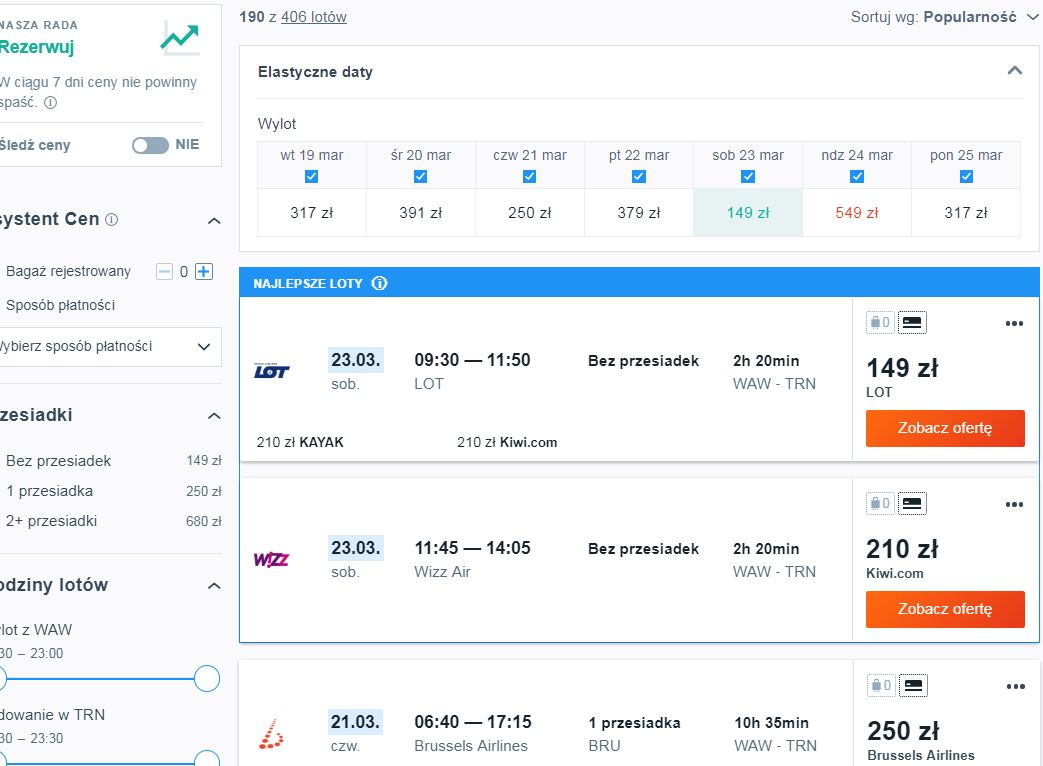
Task: Open three-dot menu on 250 zł Brussels offer
Action: [x=1016, y=686]
